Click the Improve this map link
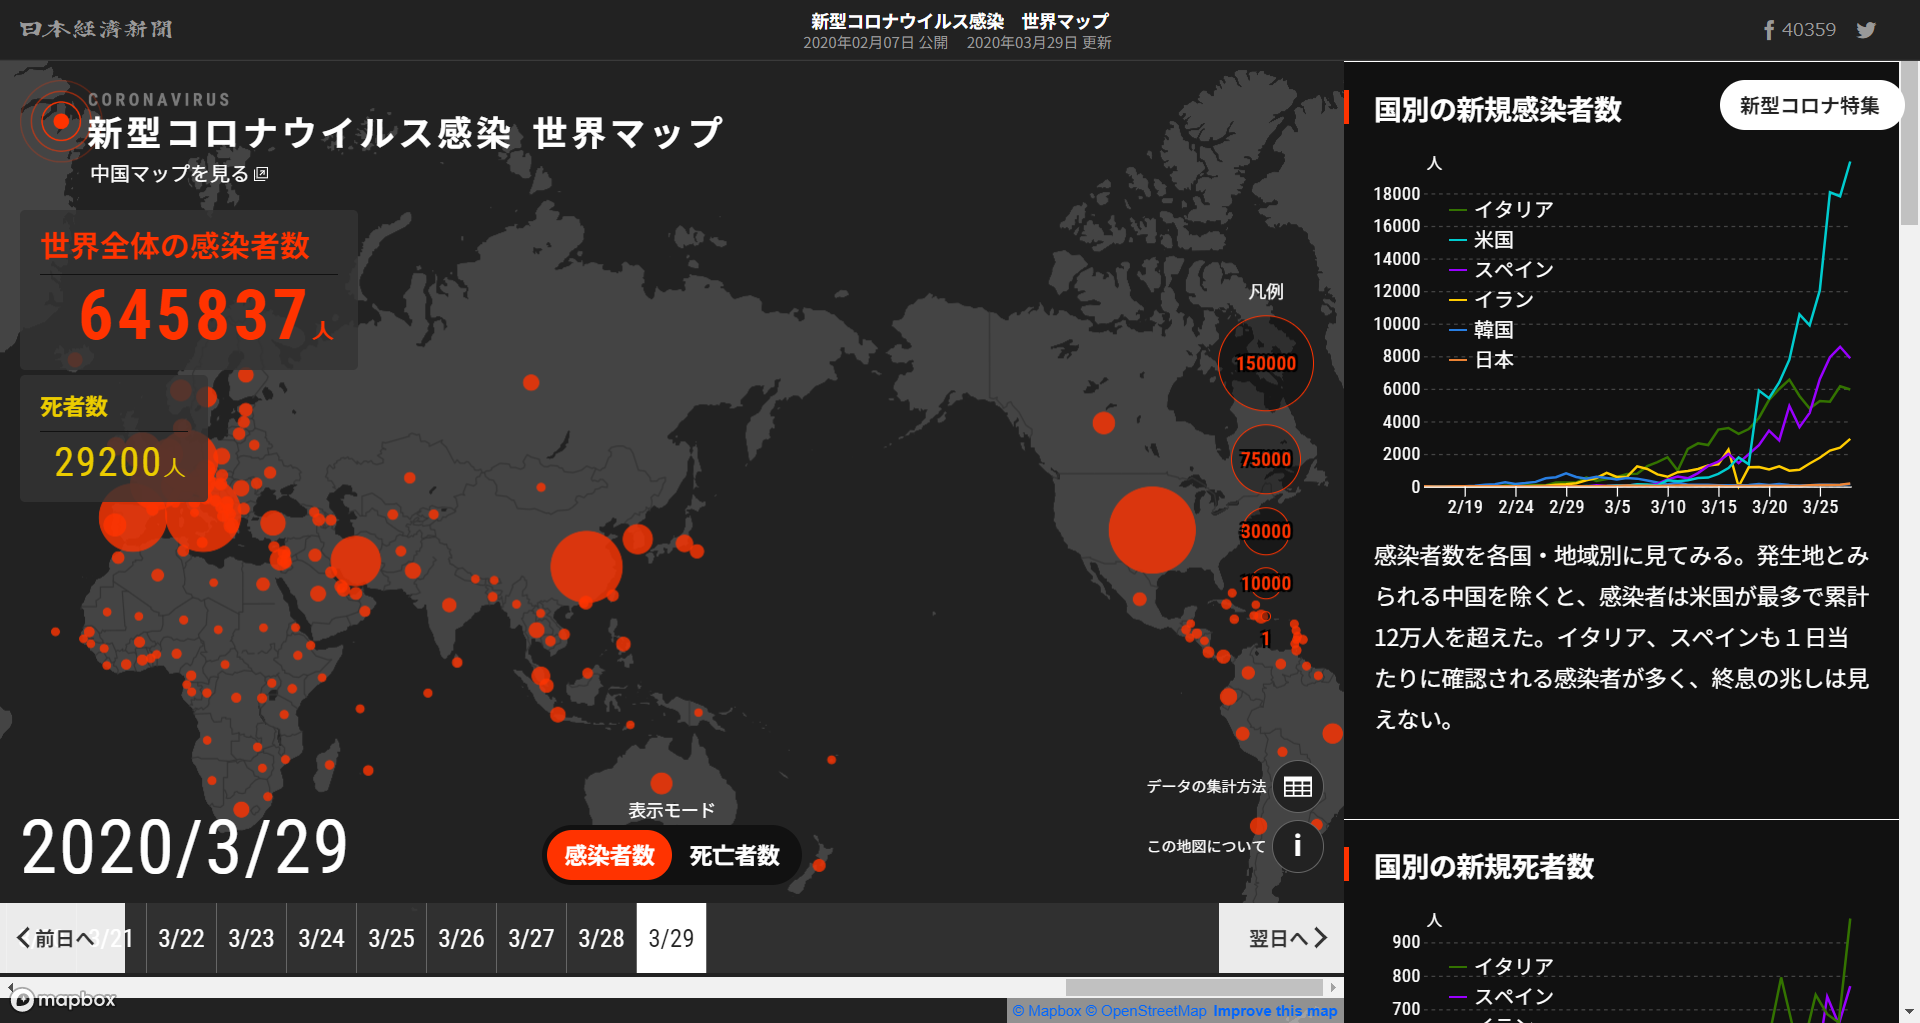Viewport: 1920px width, 1023px height. pyautogui.click(x=1275, y=1011)
